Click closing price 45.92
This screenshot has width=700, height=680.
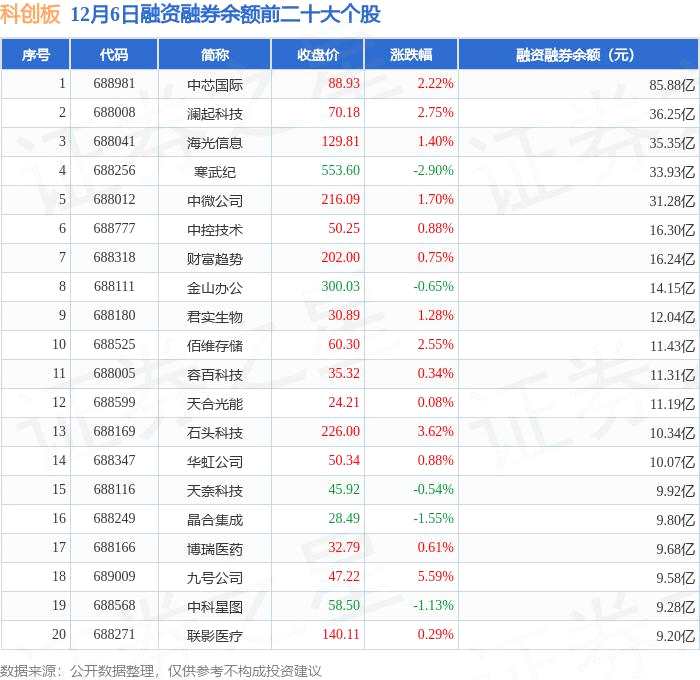click(344, 490)
